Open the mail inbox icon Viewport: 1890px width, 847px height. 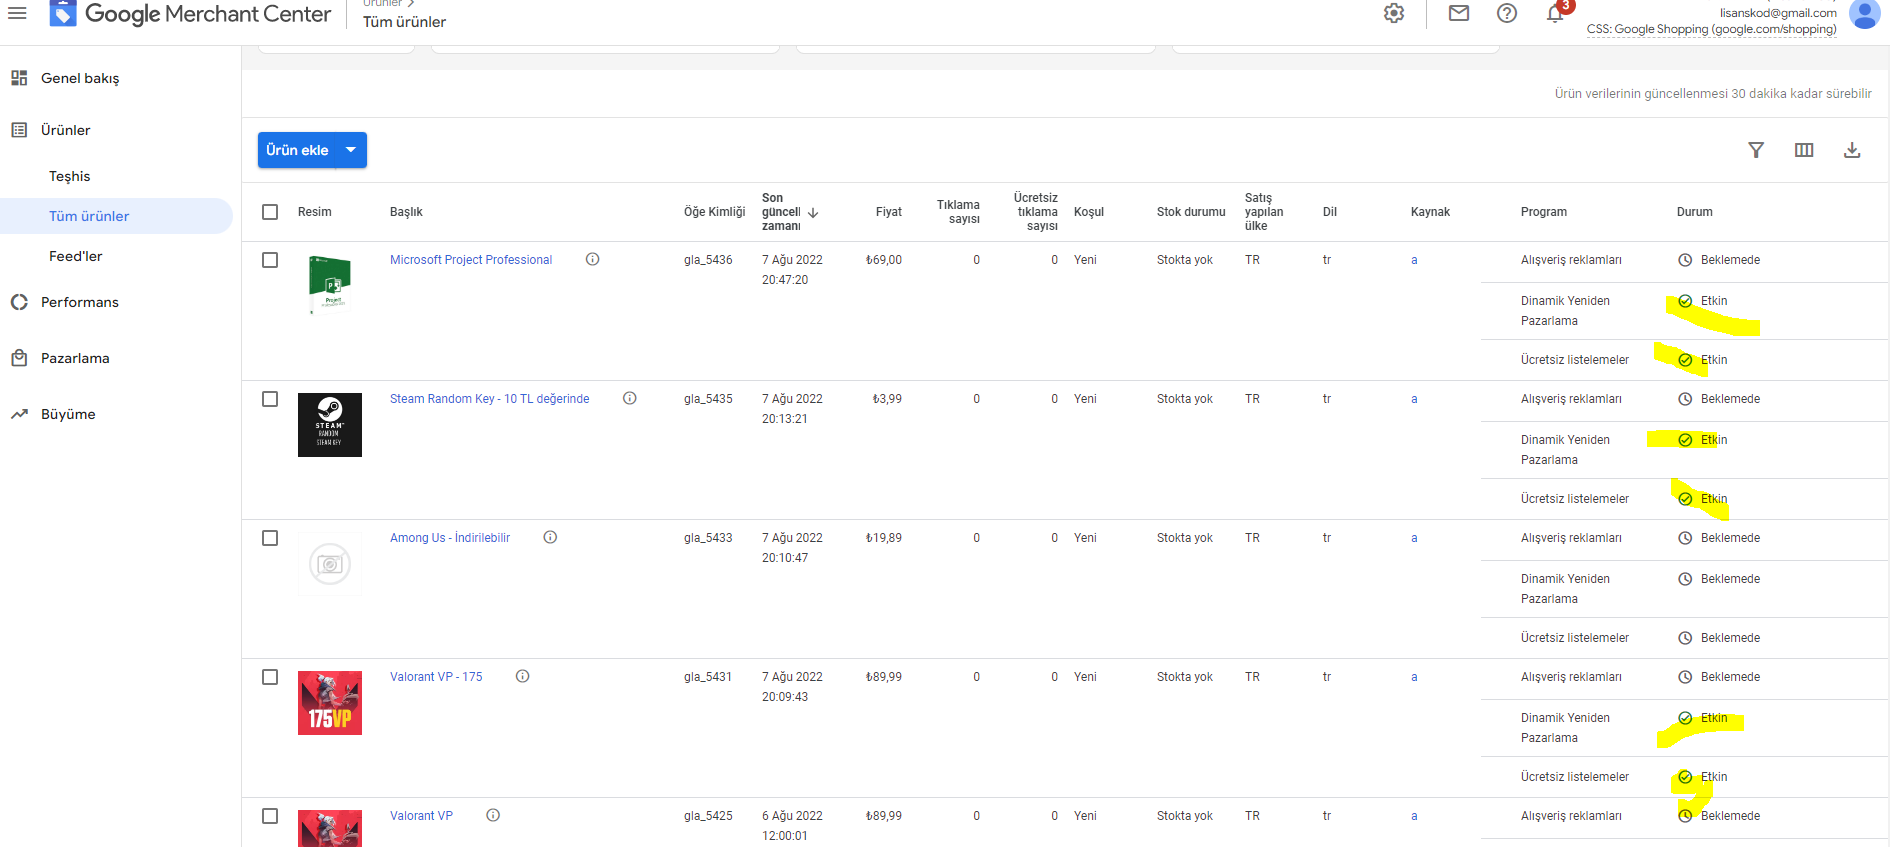[1459, 13]
